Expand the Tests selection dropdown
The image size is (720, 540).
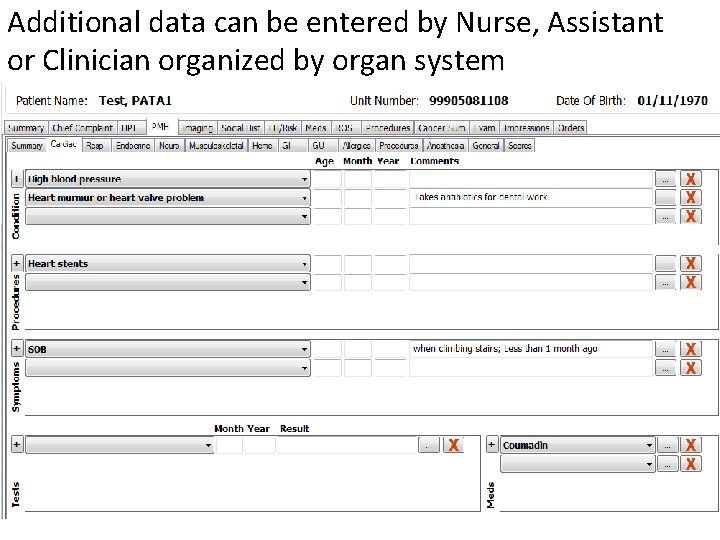tap(120, 445)
